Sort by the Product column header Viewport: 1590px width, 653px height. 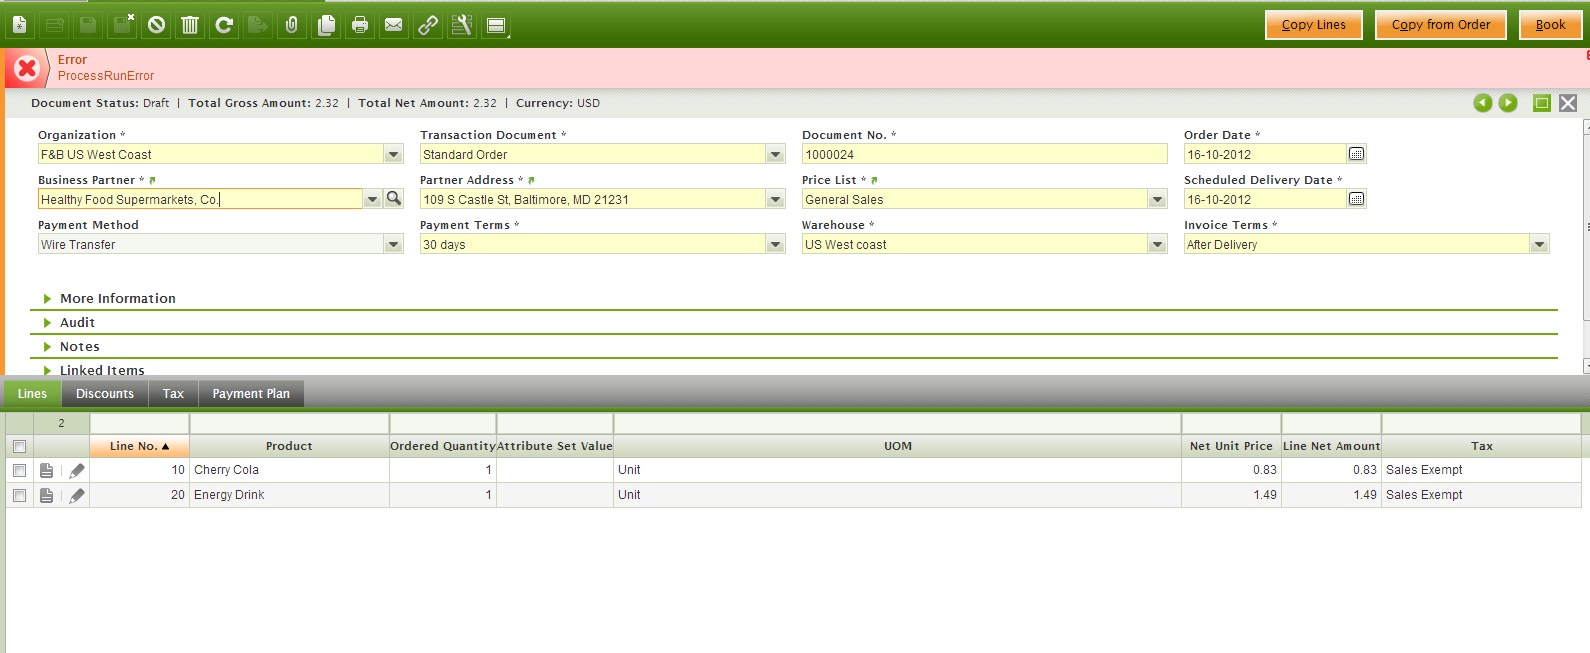tap(289, 446)
